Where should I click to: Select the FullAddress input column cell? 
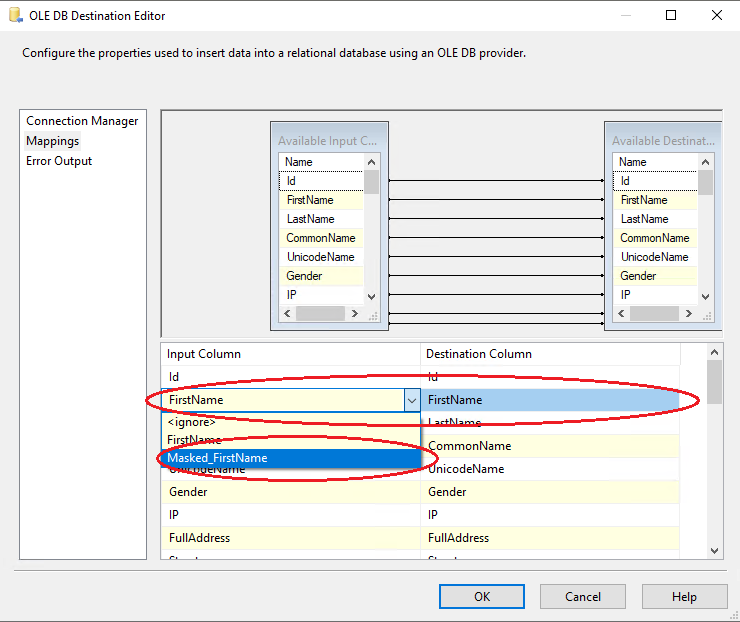coord(290,538)
